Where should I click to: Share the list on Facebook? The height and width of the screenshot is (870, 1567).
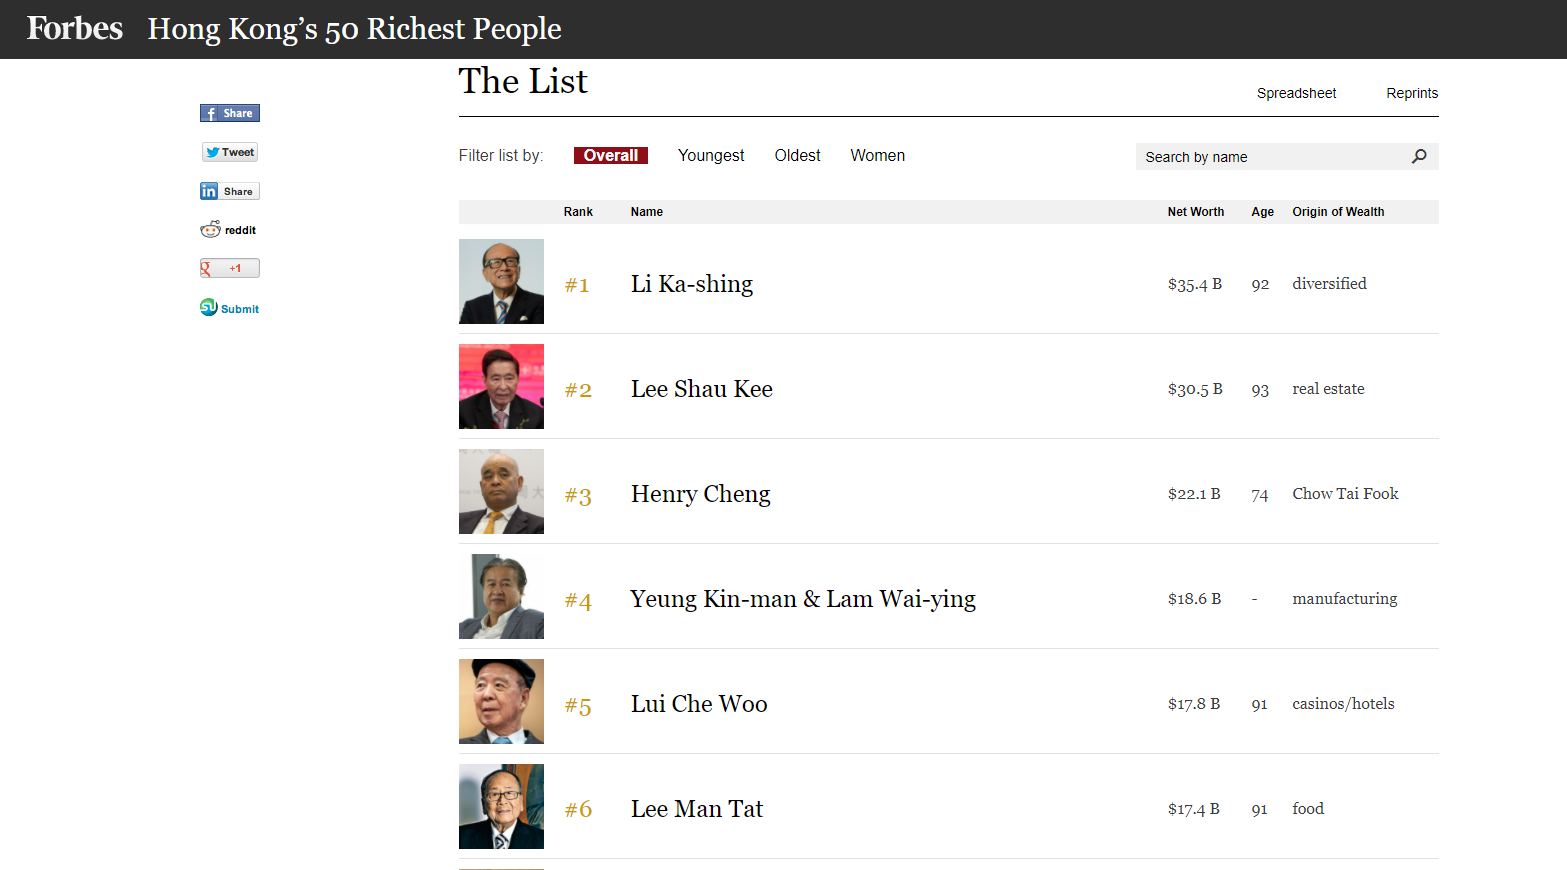230,113
